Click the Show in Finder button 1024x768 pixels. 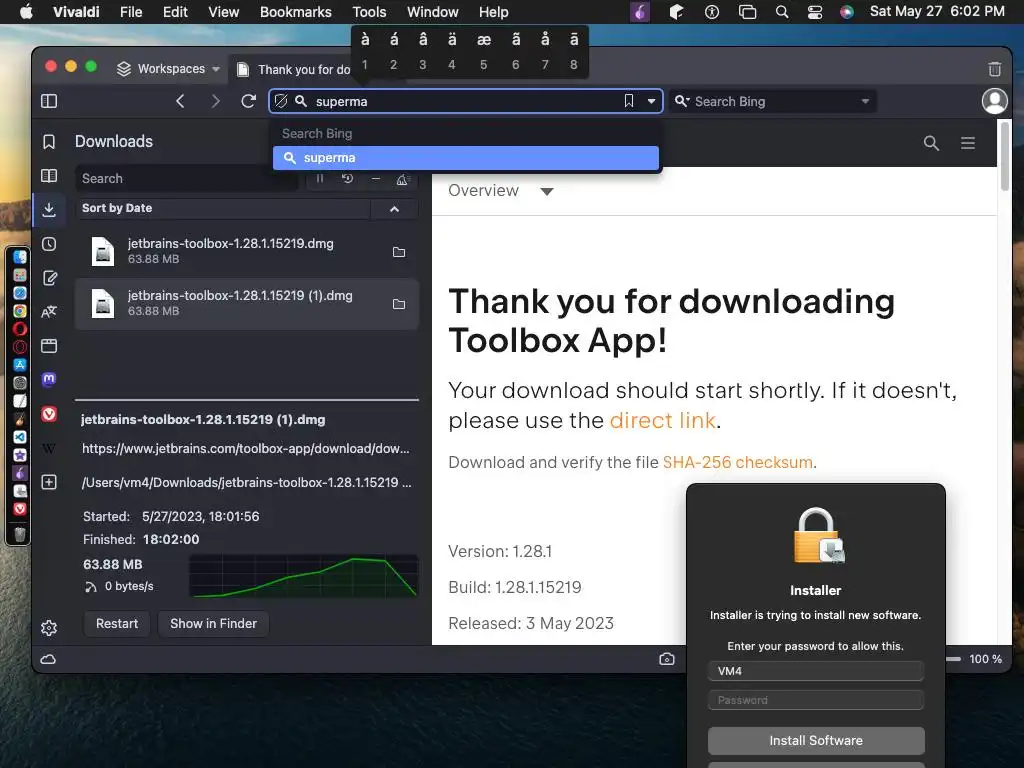point(214,624)
